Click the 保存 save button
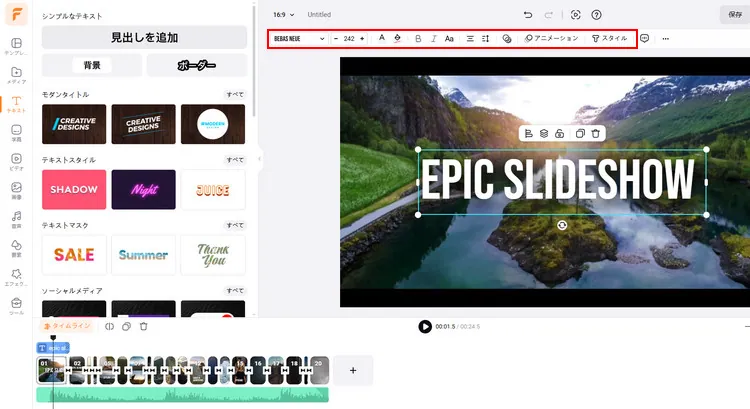Screen dimensions: 750x409 (x=735, y=14)
